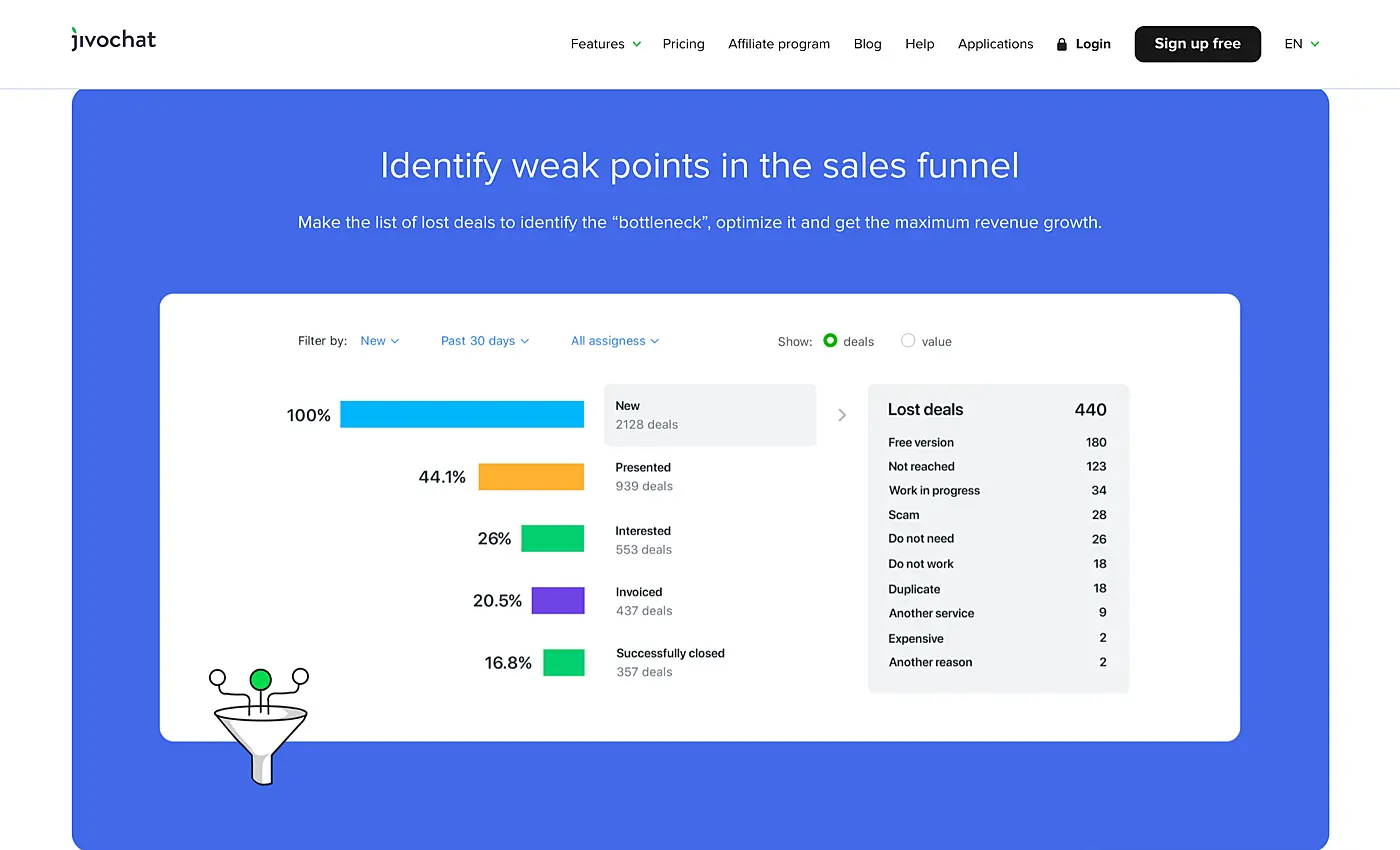Screen dimensions: 1400x850
Task: Navigate to the Blog
Action: pos(867,44)
